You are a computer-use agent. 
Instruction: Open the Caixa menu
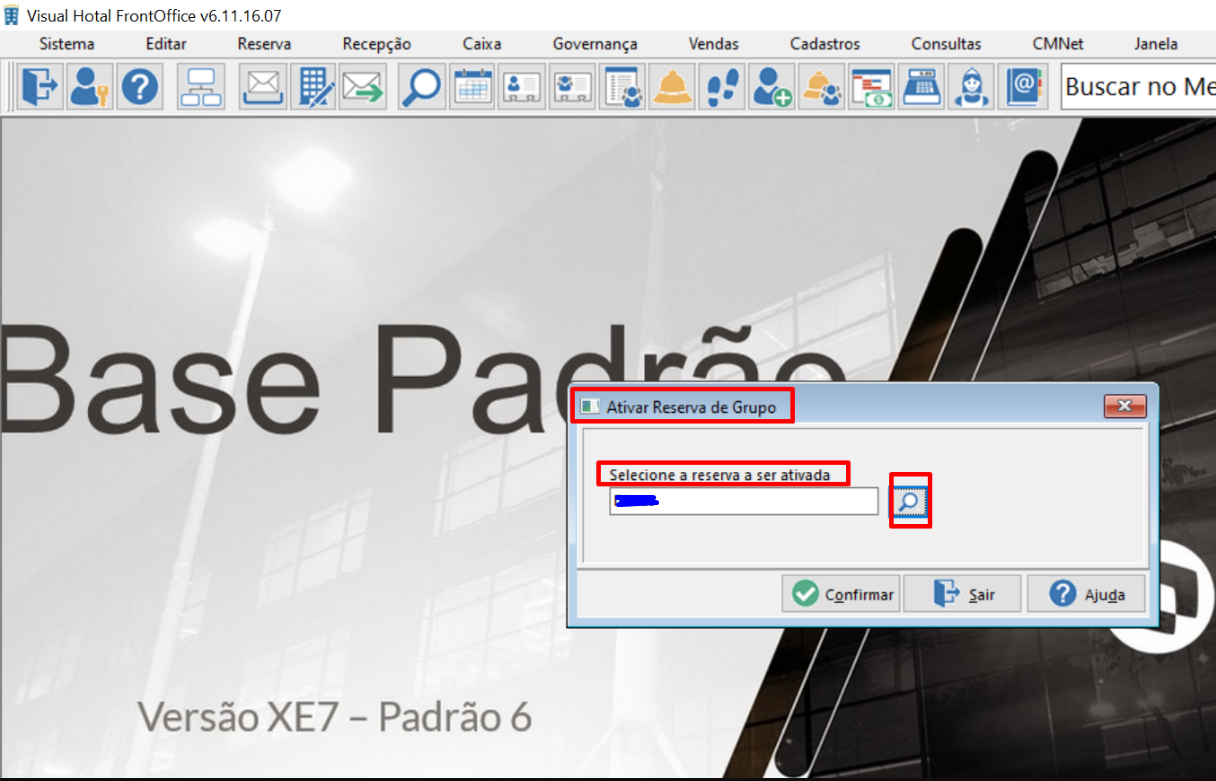tap(482, 44)
